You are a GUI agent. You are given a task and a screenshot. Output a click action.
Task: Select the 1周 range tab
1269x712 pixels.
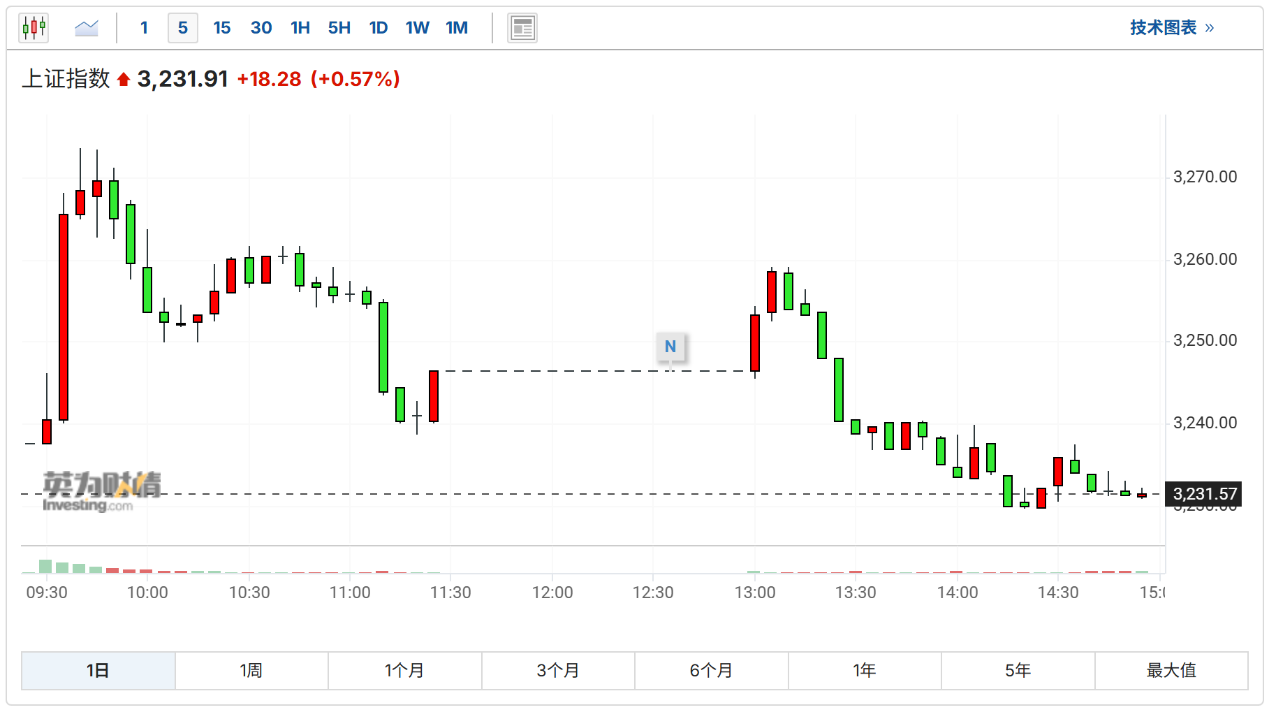pyautogui.click(x=251, y=670)
